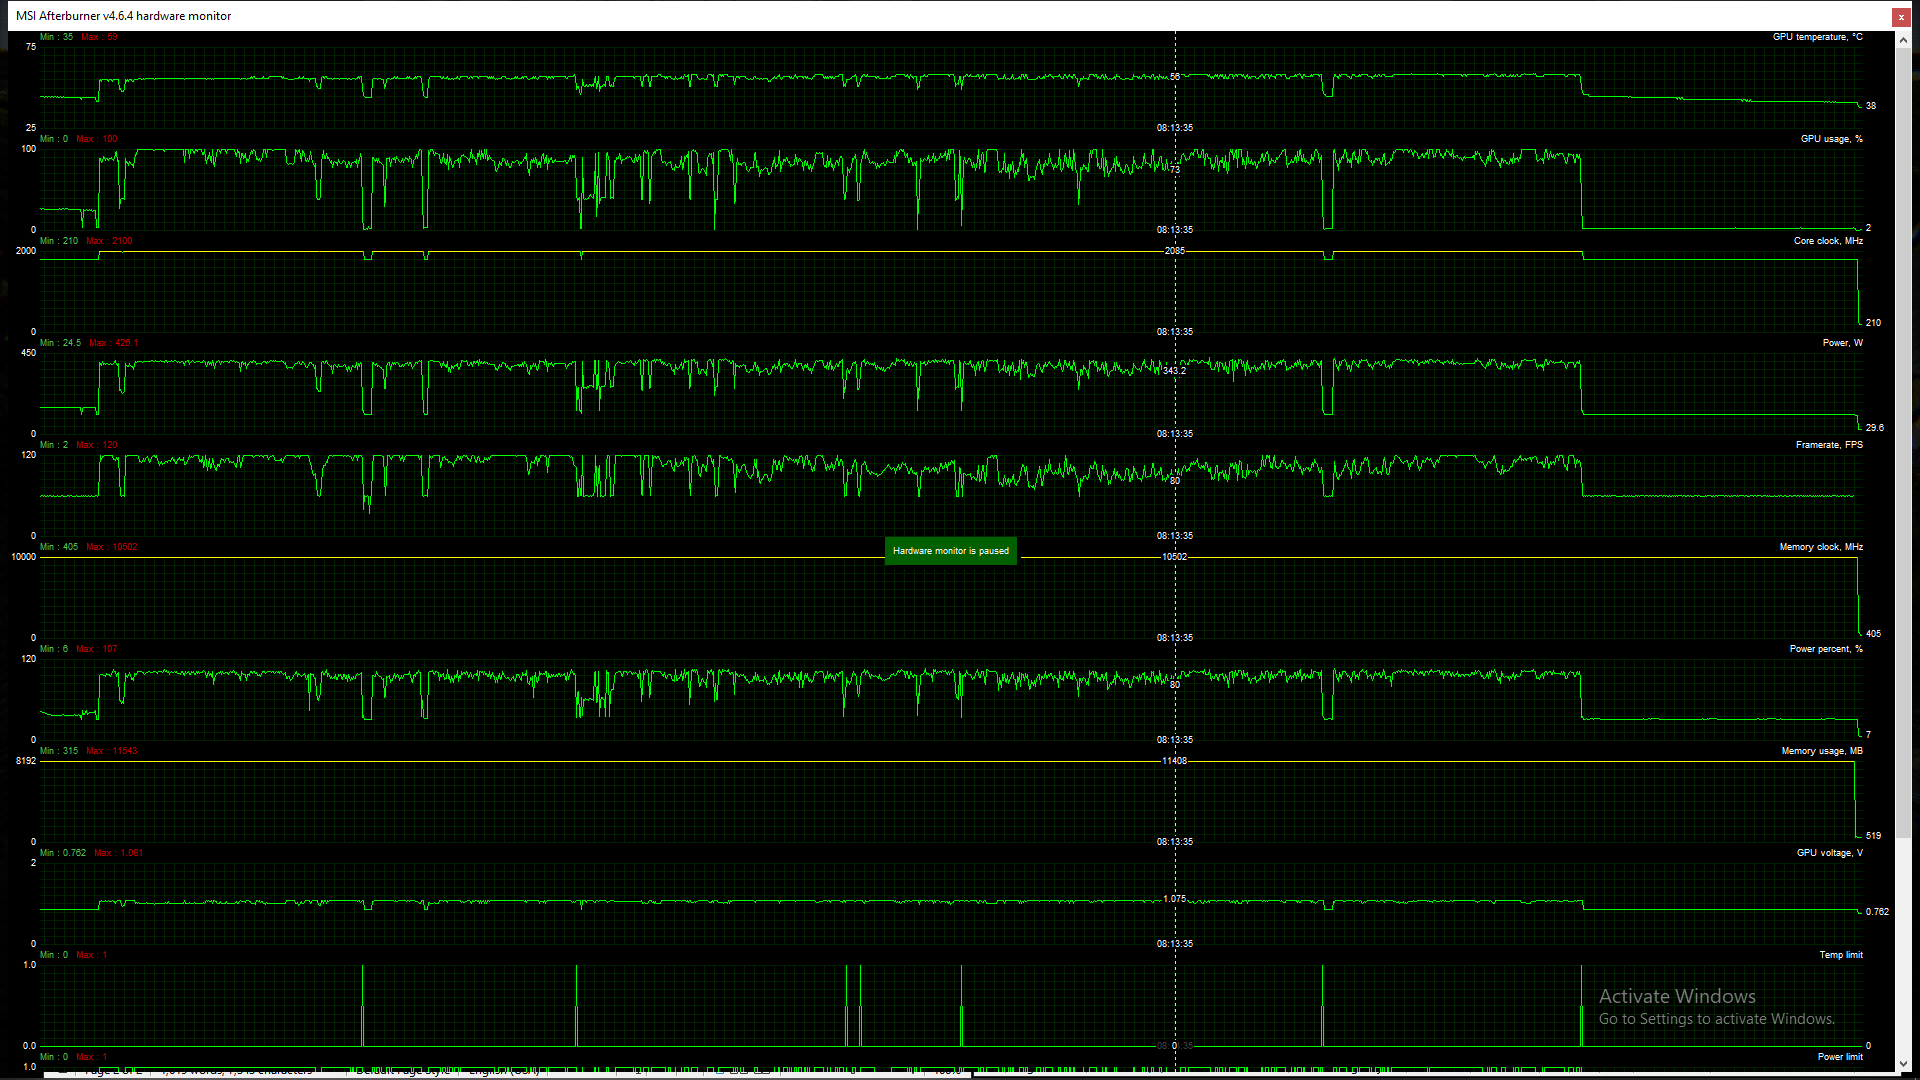This screenshot has height=1080, width=1920.
Task: Click the scrollbar down arrow at bottom
Action: [x=1903, y=1064]
